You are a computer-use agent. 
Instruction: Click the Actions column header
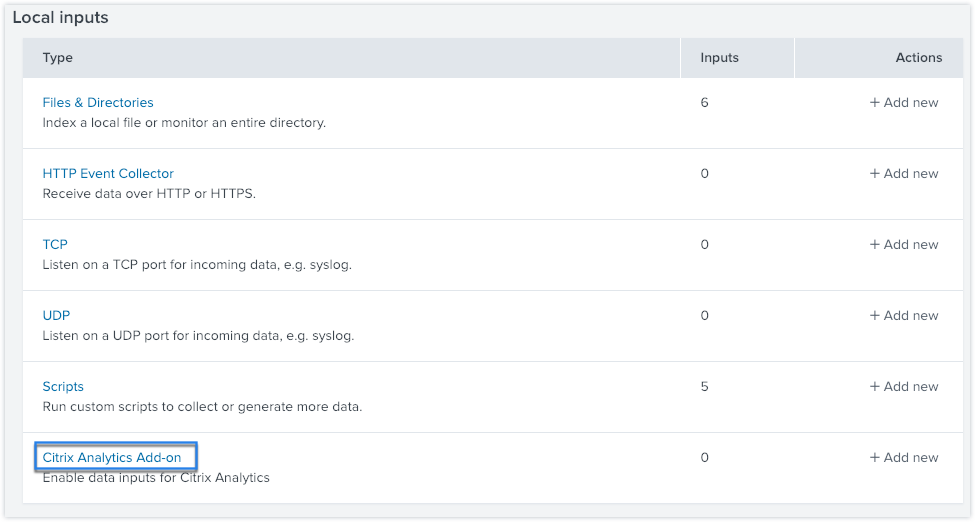pos(918,58)
